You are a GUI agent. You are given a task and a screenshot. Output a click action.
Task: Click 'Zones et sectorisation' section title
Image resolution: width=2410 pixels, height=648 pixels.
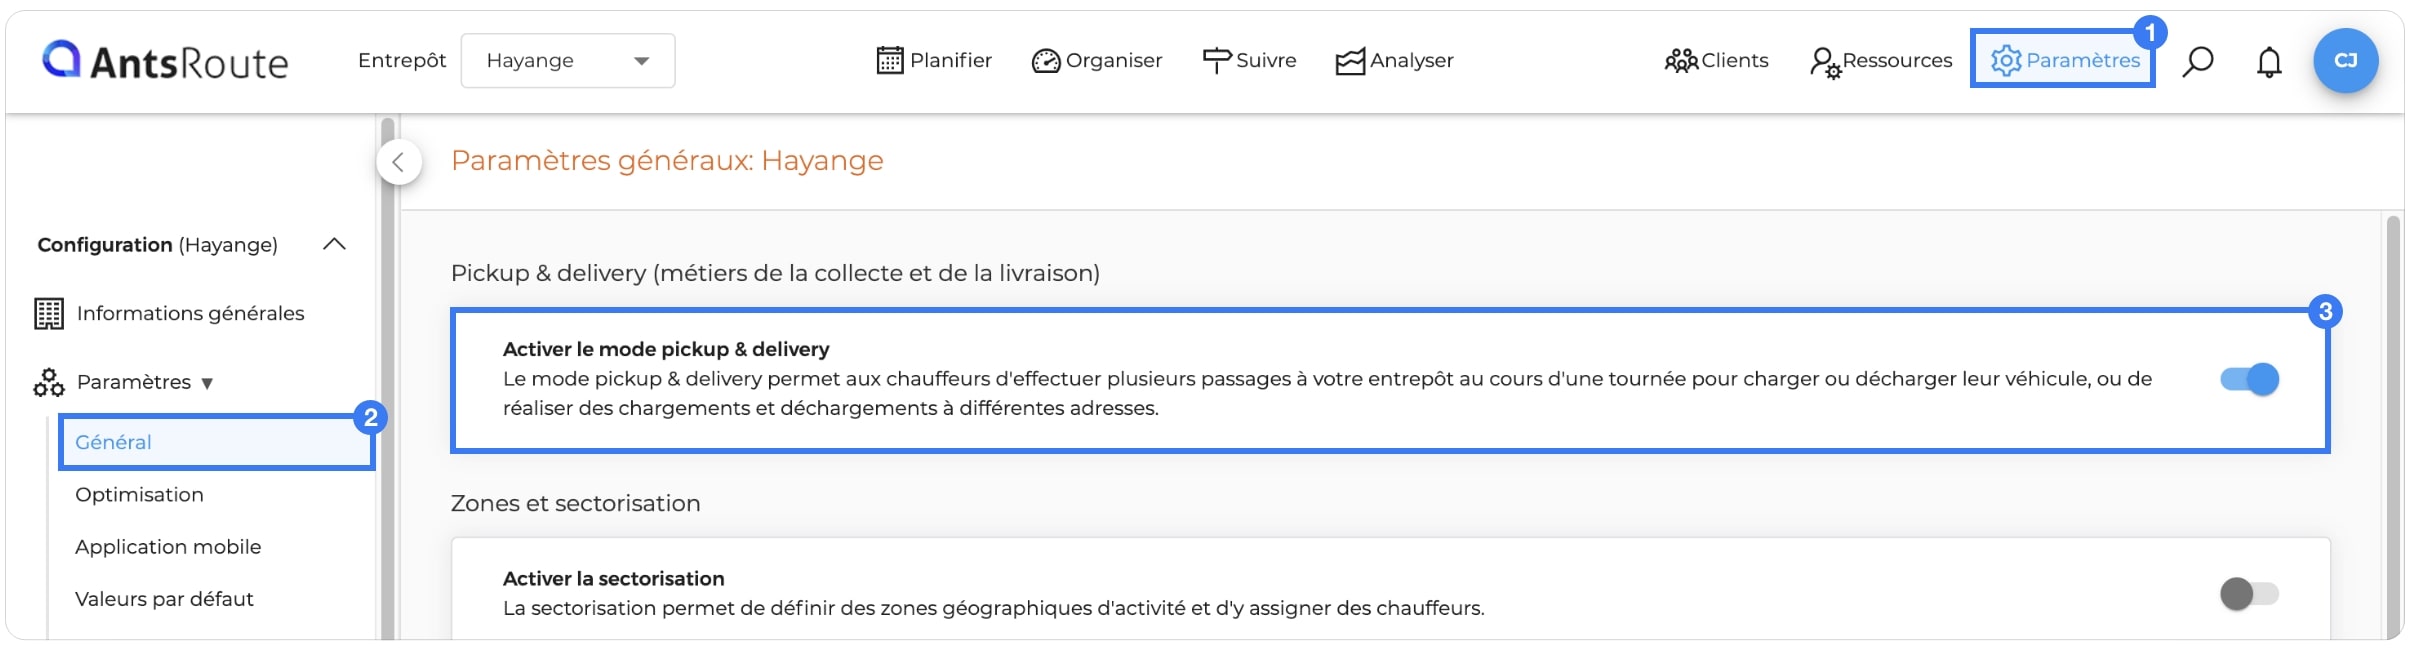tap(575, 503)
